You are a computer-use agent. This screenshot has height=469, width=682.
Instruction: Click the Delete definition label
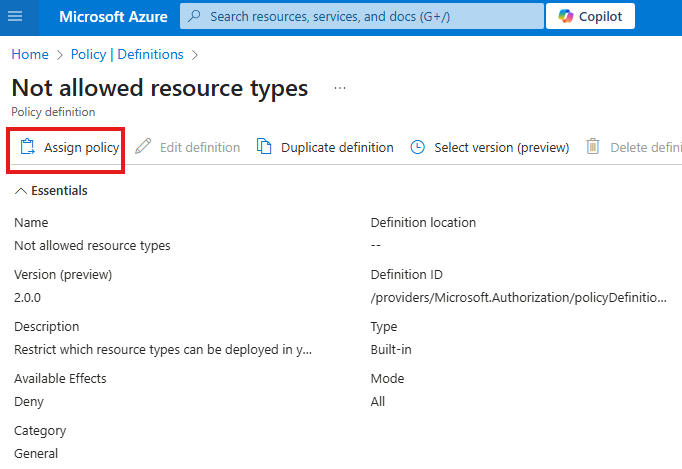coord(646,147)
